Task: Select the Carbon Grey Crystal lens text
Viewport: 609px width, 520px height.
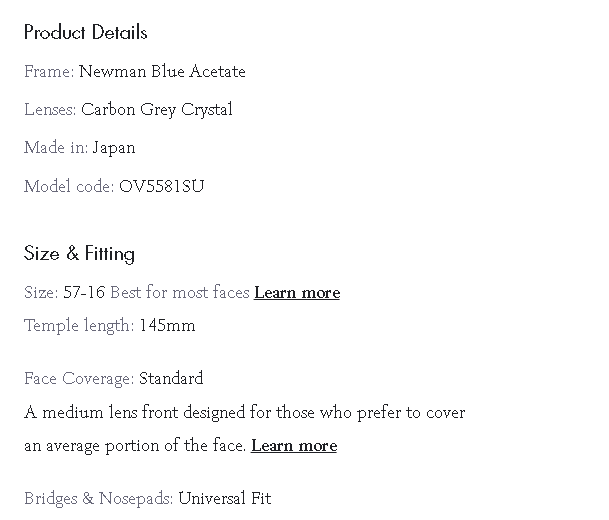Action: coord(157,110)
